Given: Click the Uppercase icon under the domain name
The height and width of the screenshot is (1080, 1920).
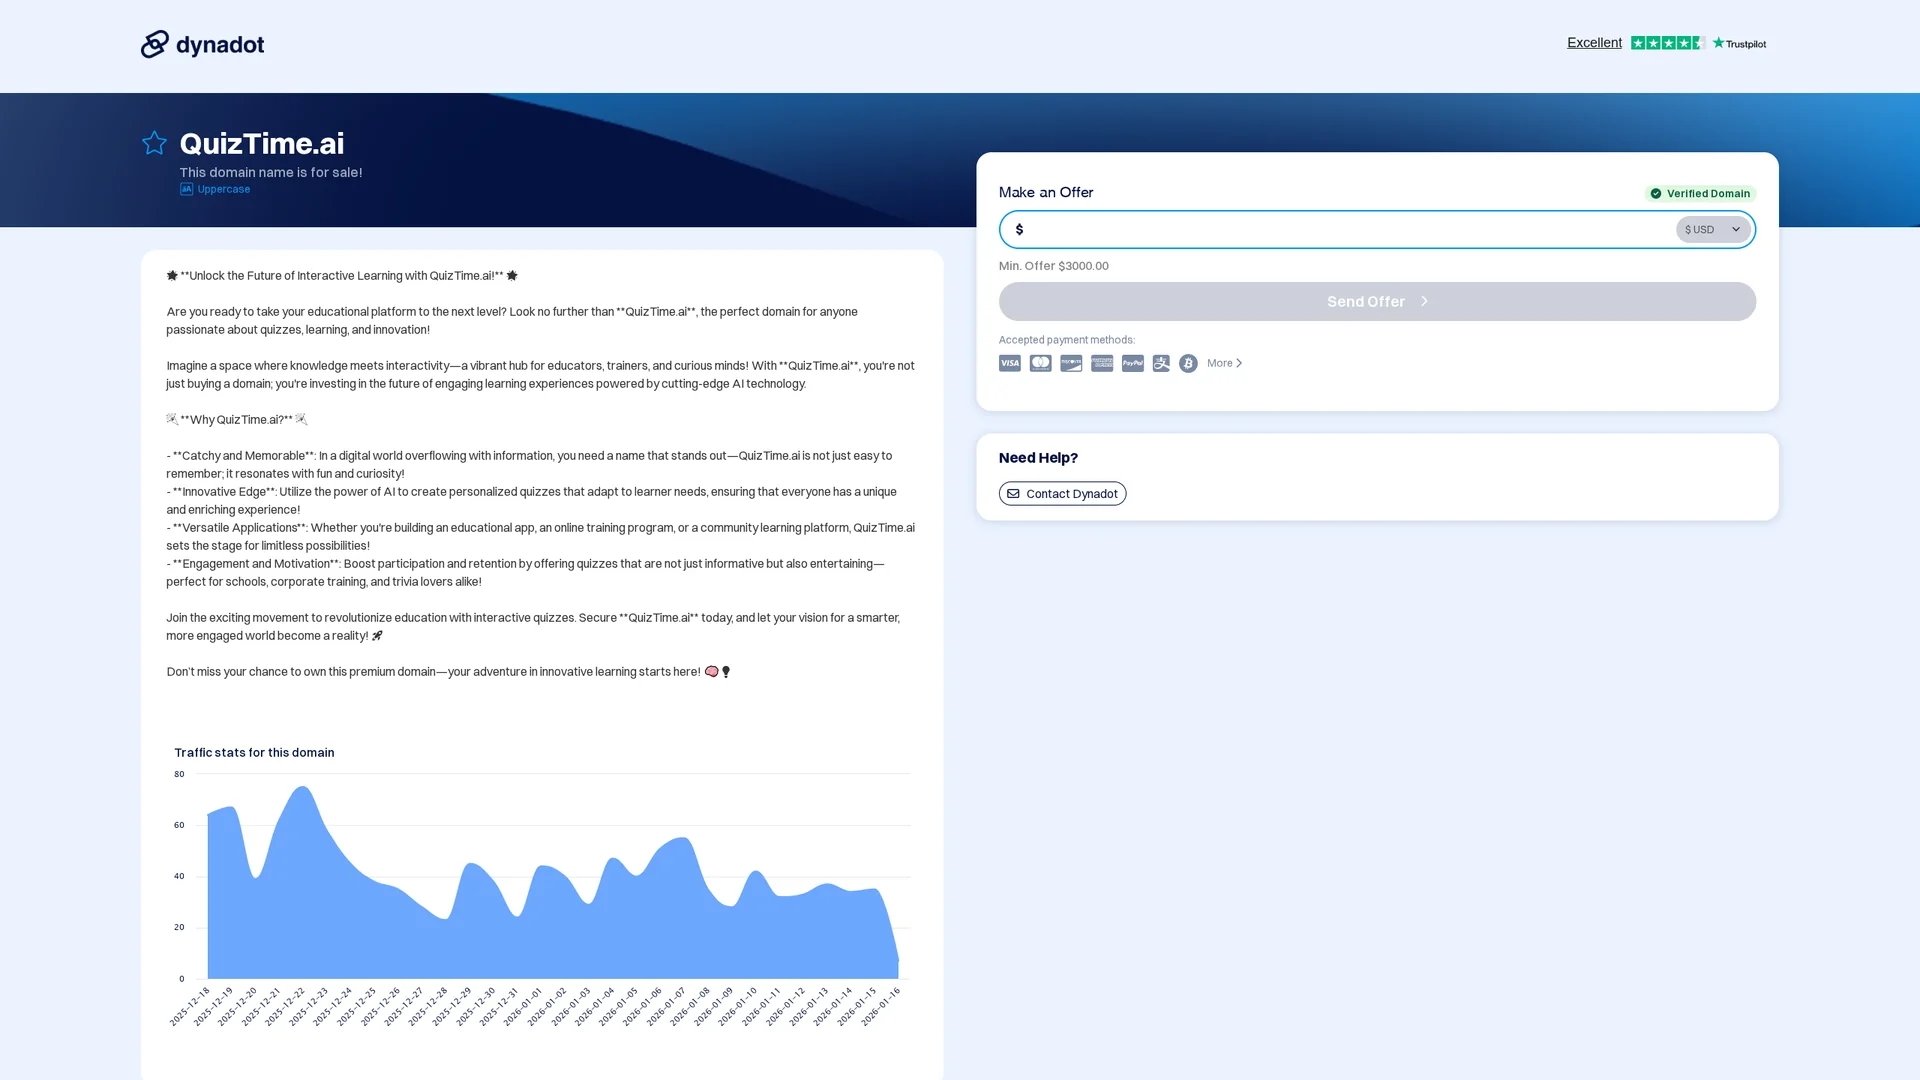Looking at the screenshot, I should click(x=186, y=189).
